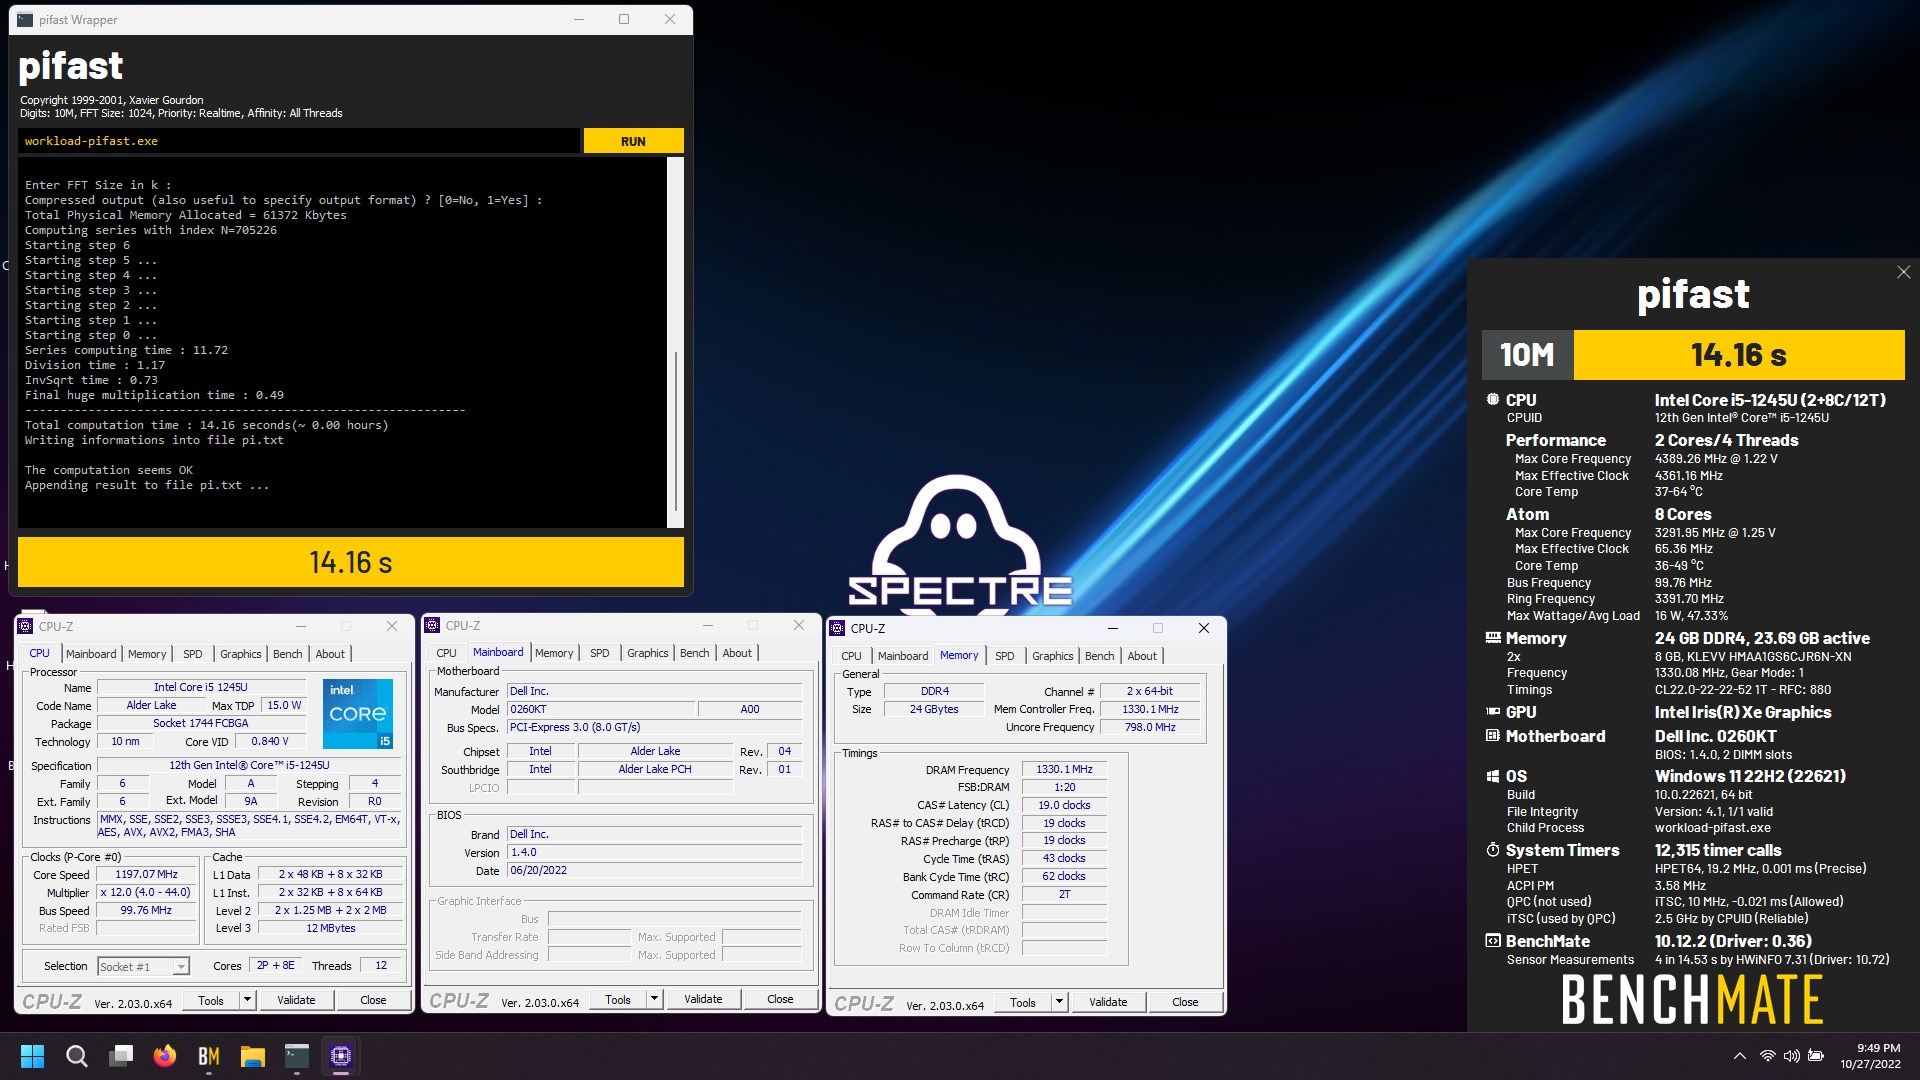This screenshot has height=1080, width=1920.
Task: Click yellow 14.16 s score in BenchMate panel
Action: 1739,355
